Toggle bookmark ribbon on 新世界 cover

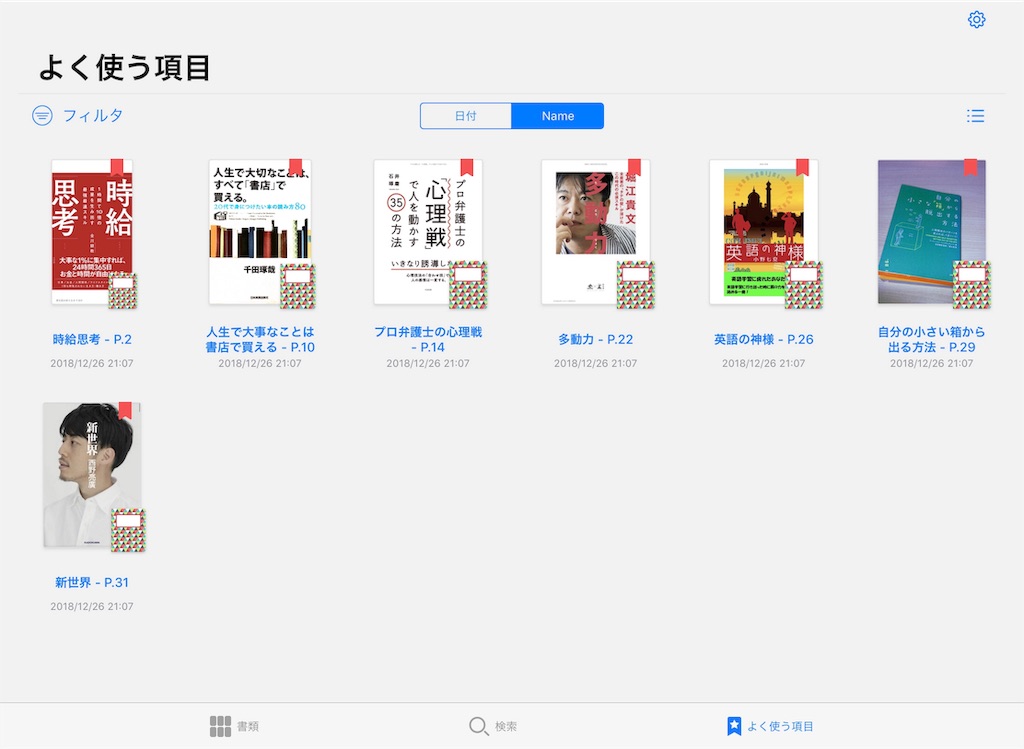(x=125, y=410)
